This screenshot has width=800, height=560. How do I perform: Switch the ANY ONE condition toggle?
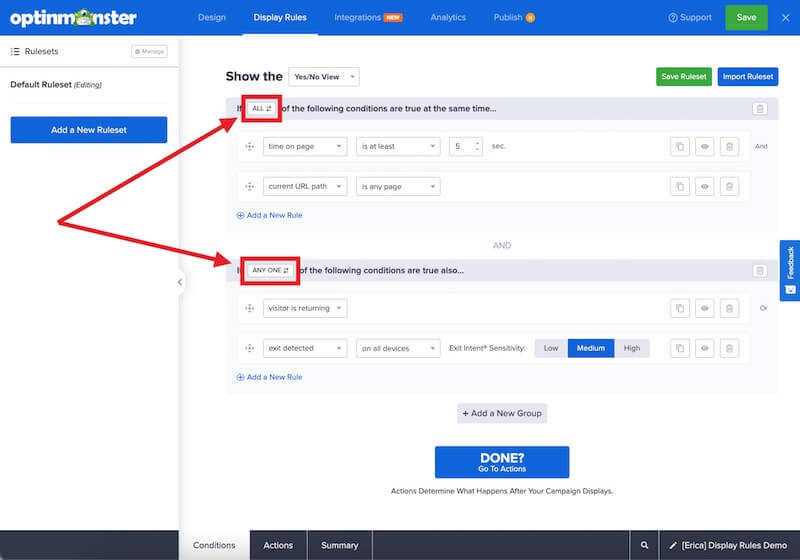pos(270,270)
